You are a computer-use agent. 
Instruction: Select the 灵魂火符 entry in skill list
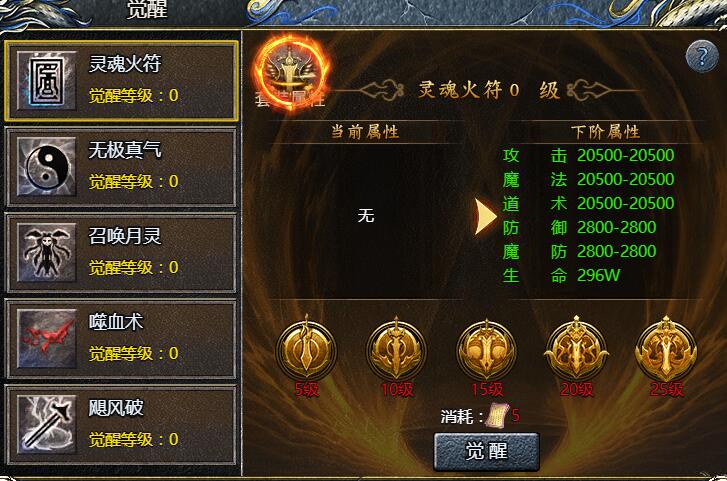pyautogui.click(x=121, y=81)
